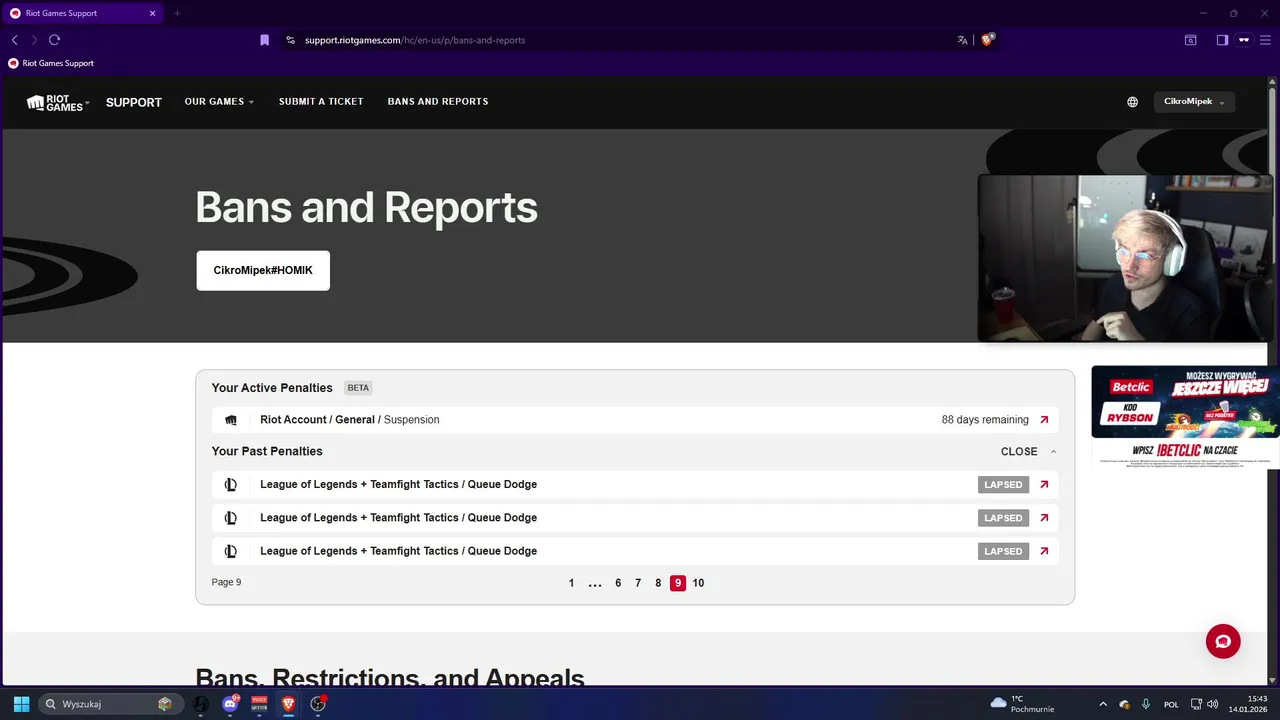Go back to previous page
The height and width of the screenshot is (720, 1280).
pyautogui.click(x=14, y=40)
